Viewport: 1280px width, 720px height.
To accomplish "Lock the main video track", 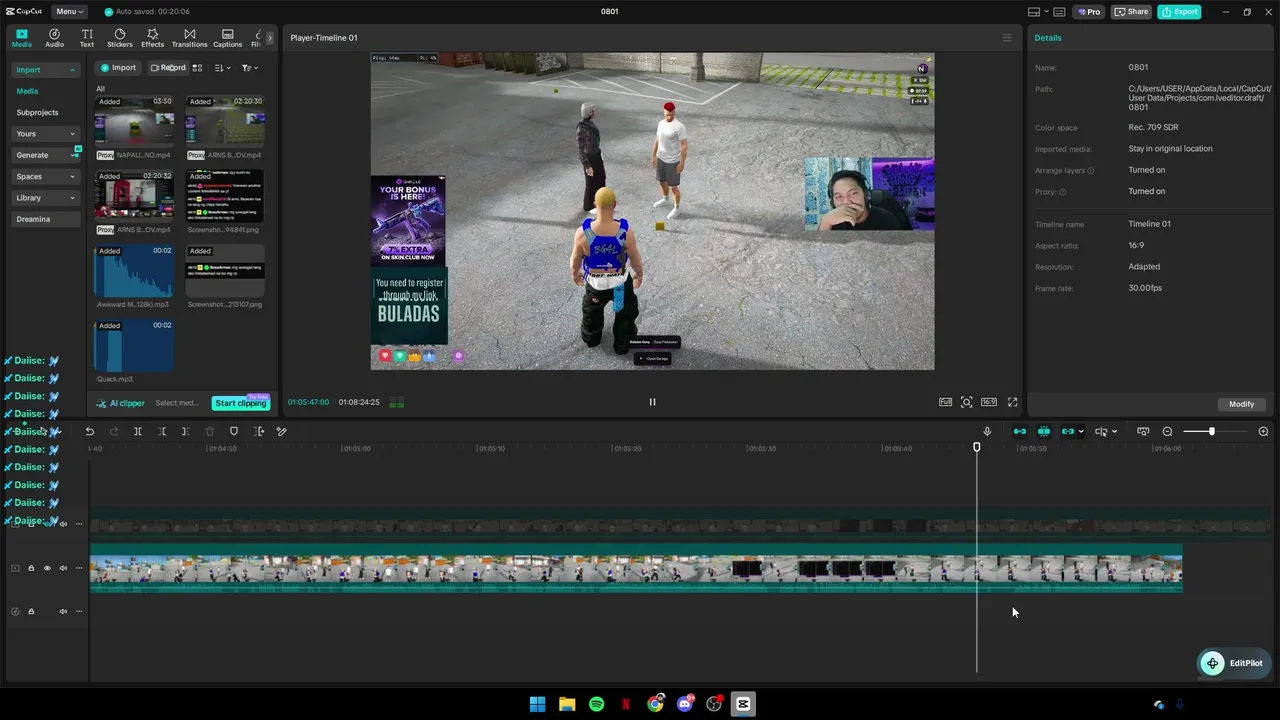I will coord(31,568).
